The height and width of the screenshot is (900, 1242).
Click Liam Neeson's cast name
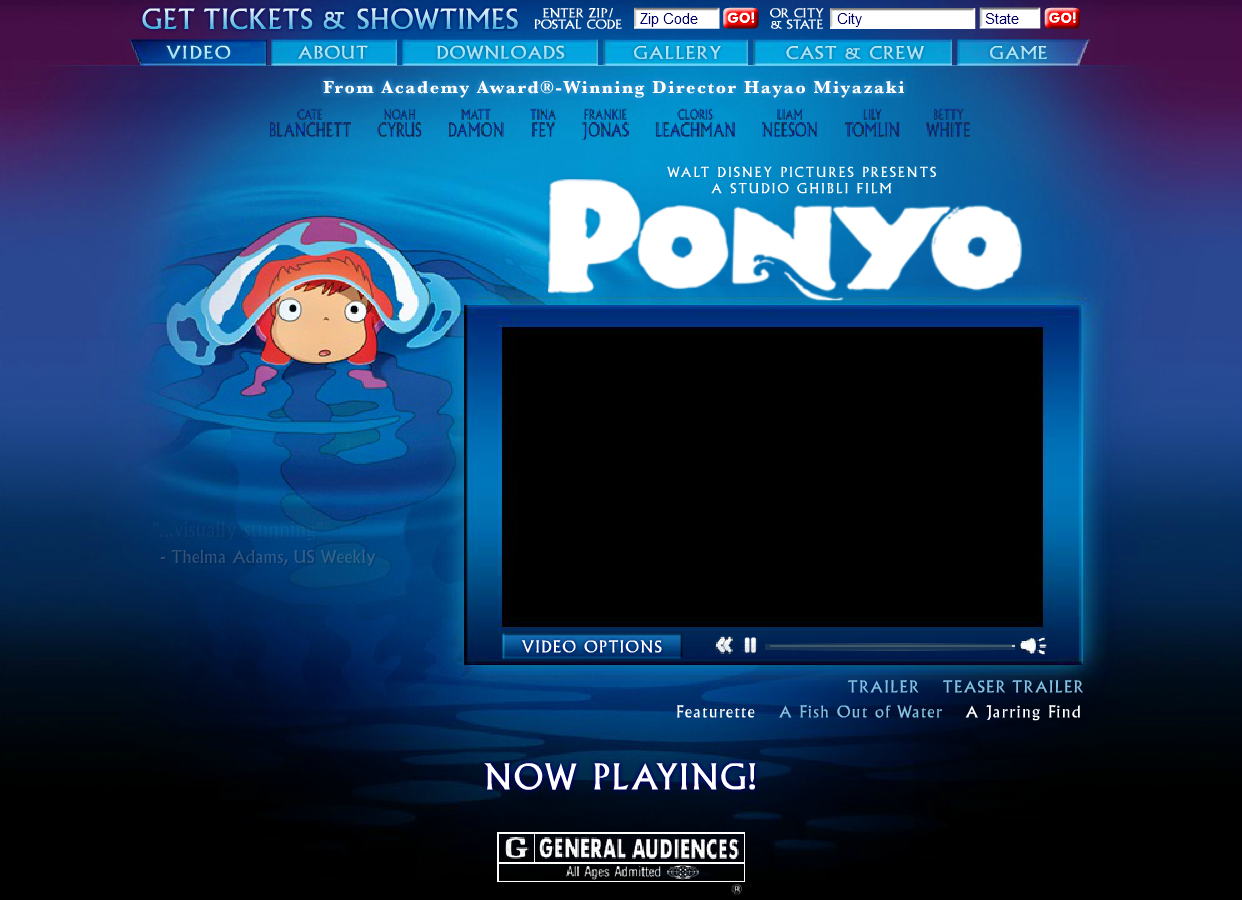(789, 124)
